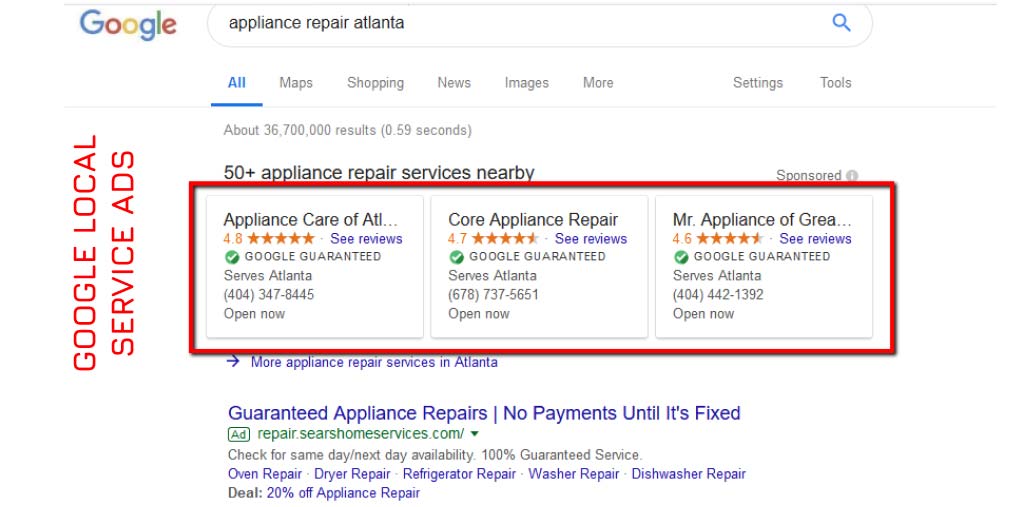Open the Appliance Care of Atl... listing title
This screenshot has width=1024, height=507.
click(311, 220)
